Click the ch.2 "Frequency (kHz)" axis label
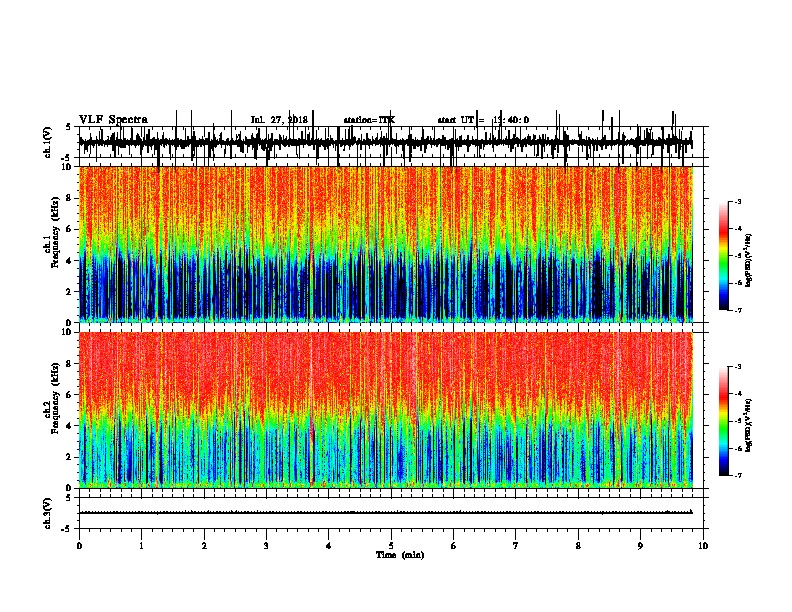Image resolution: width=792 pixels, height=612 pixels. (55, 398)
